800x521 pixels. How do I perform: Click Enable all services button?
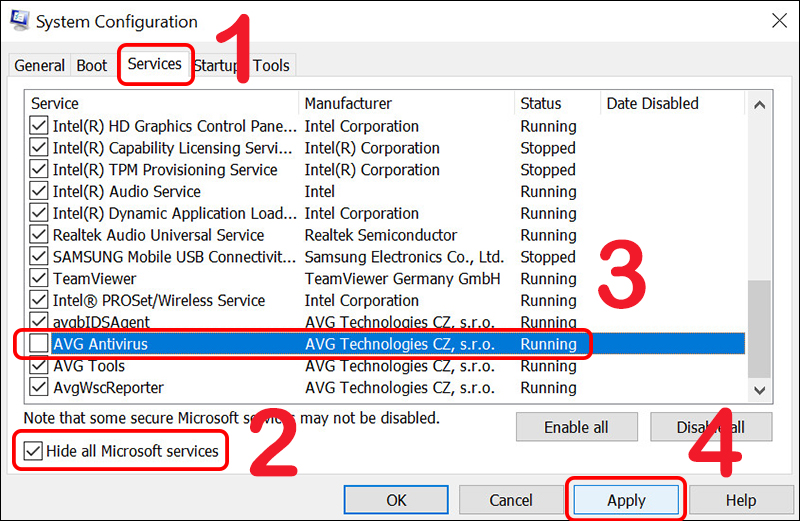coord(576,427)
